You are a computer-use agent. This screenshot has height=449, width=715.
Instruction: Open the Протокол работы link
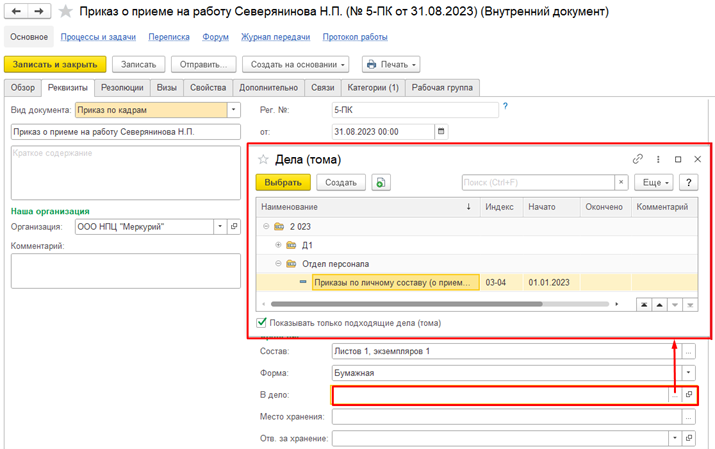point(355,37)
